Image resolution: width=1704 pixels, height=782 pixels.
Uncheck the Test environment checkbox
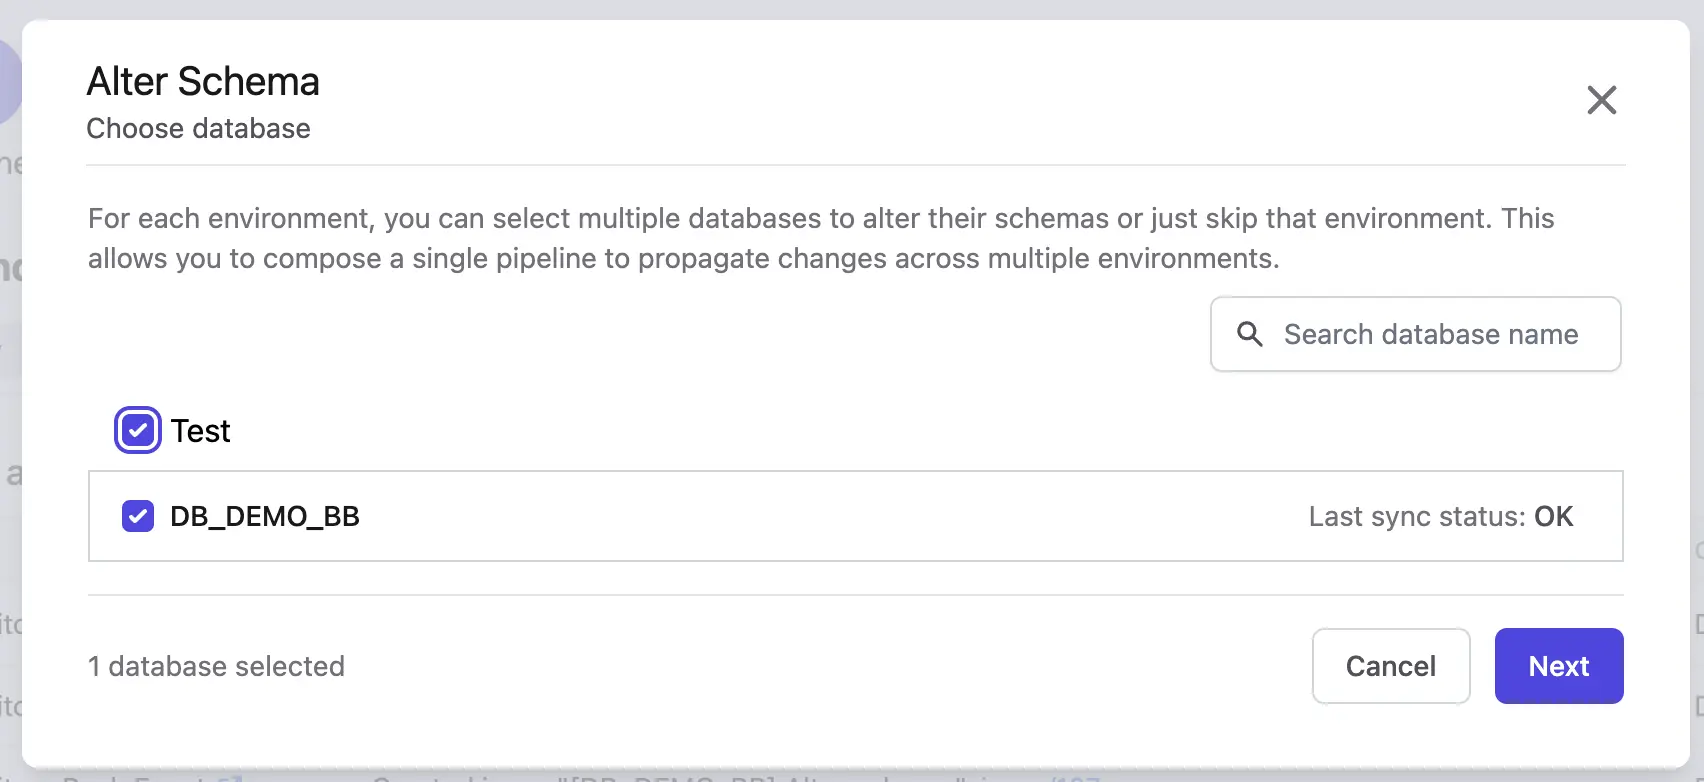pyautogui.click(x=138, y=431)
